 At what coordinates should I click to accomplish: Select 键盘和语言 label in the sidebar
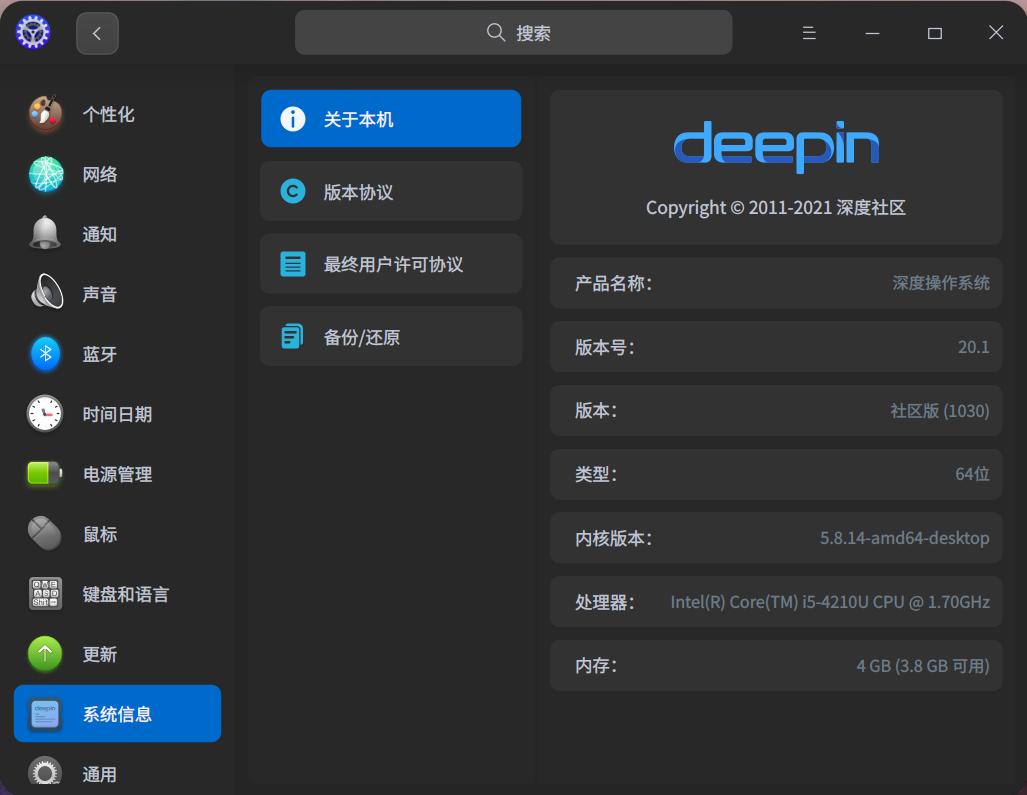tap(126, 595)
